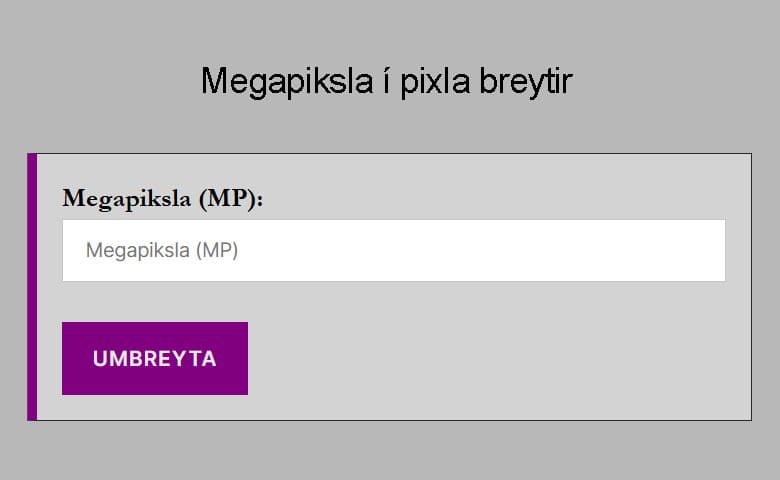Click the gray page background above the title
The height and width of the screenshot is (480, 780).
click(x=386, y=25)
